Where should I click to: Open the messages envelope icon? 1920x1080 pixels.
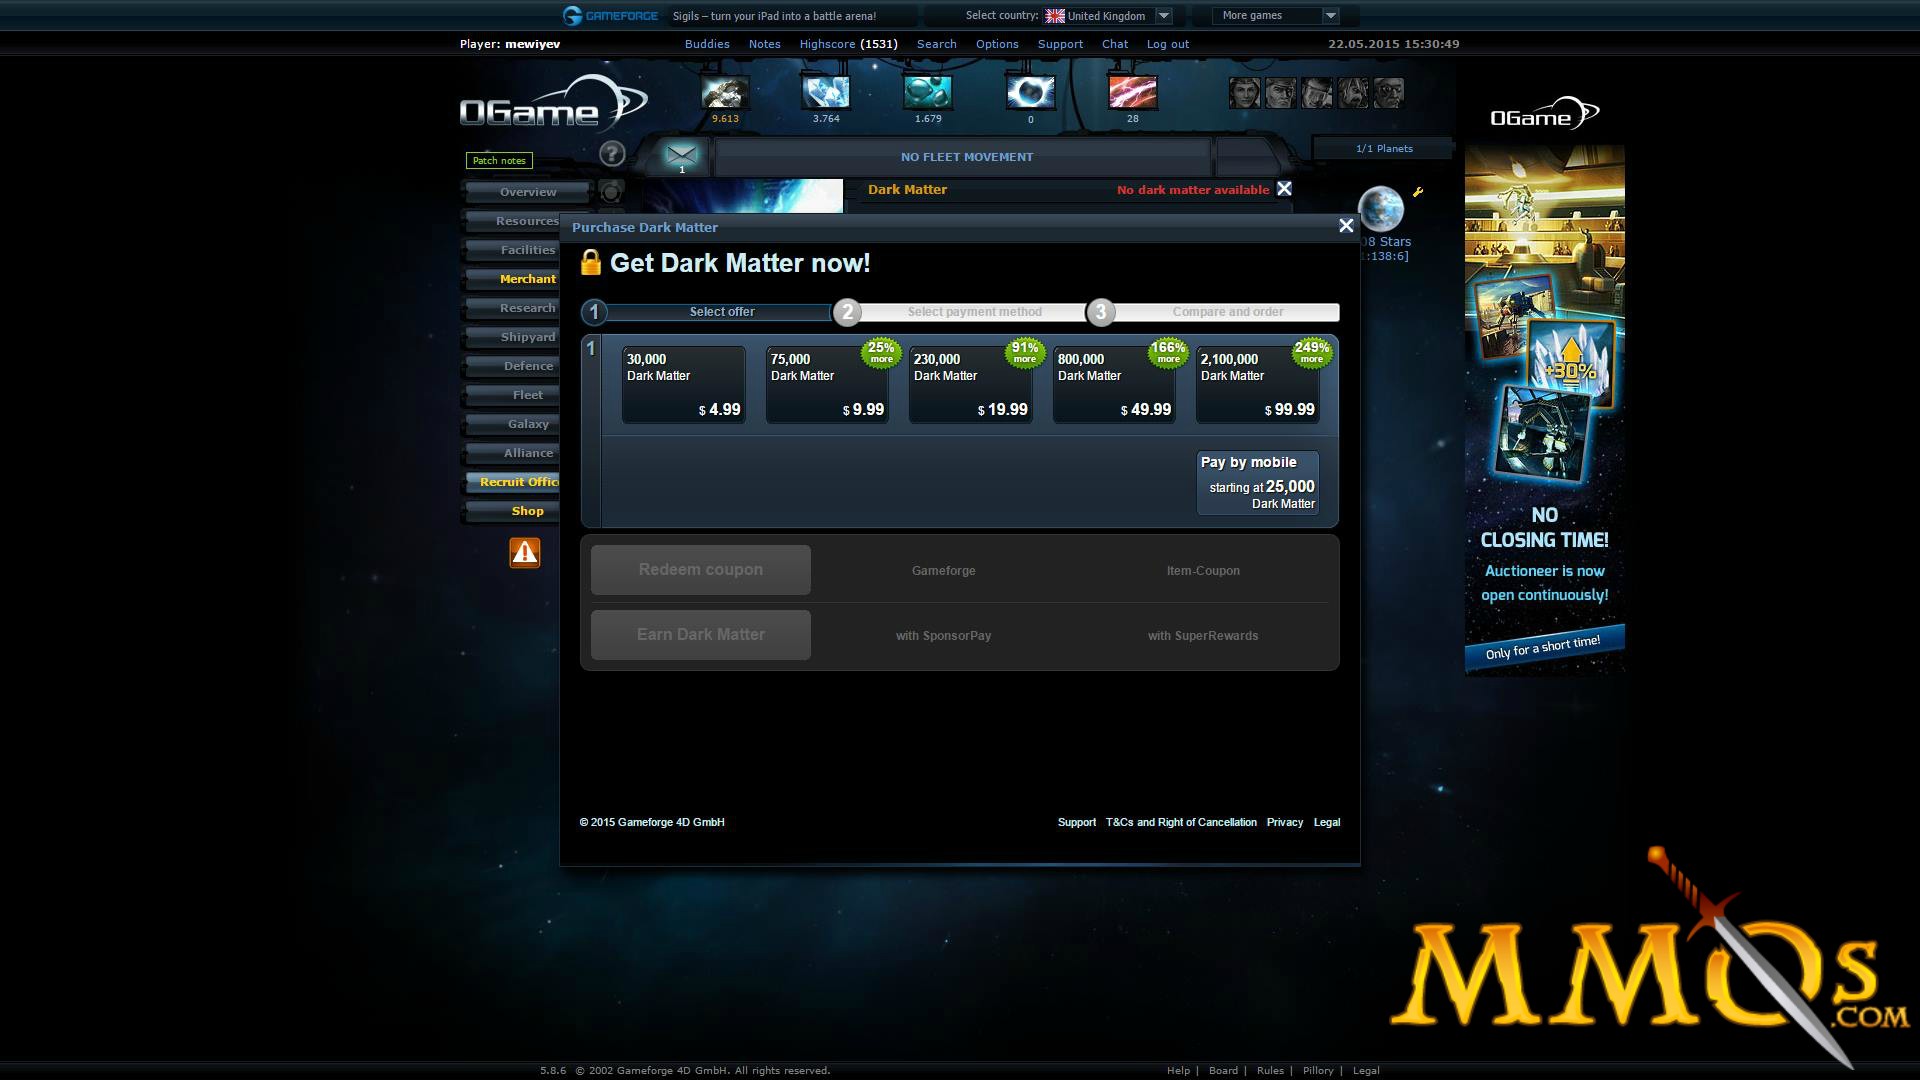click(x=681, y=156)
